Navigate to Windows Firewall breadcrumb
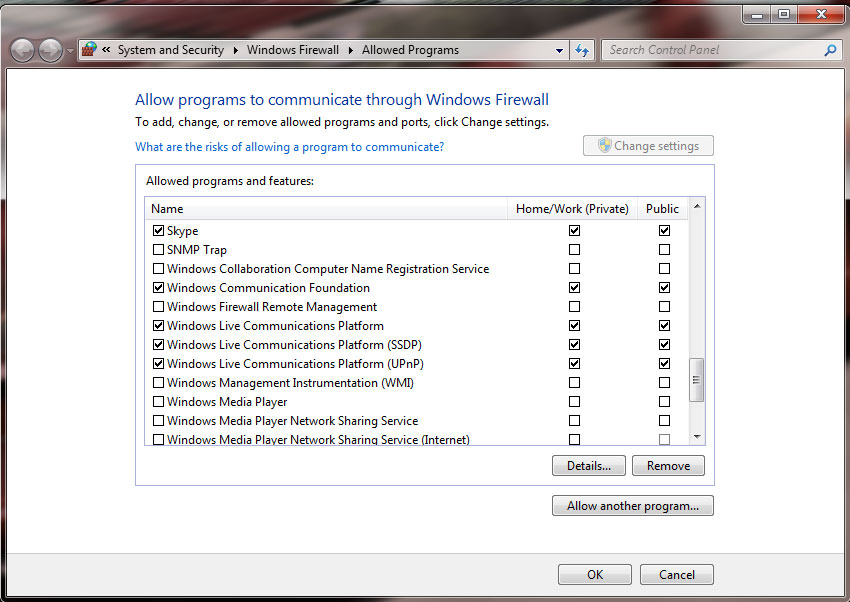 coord(292,50)
